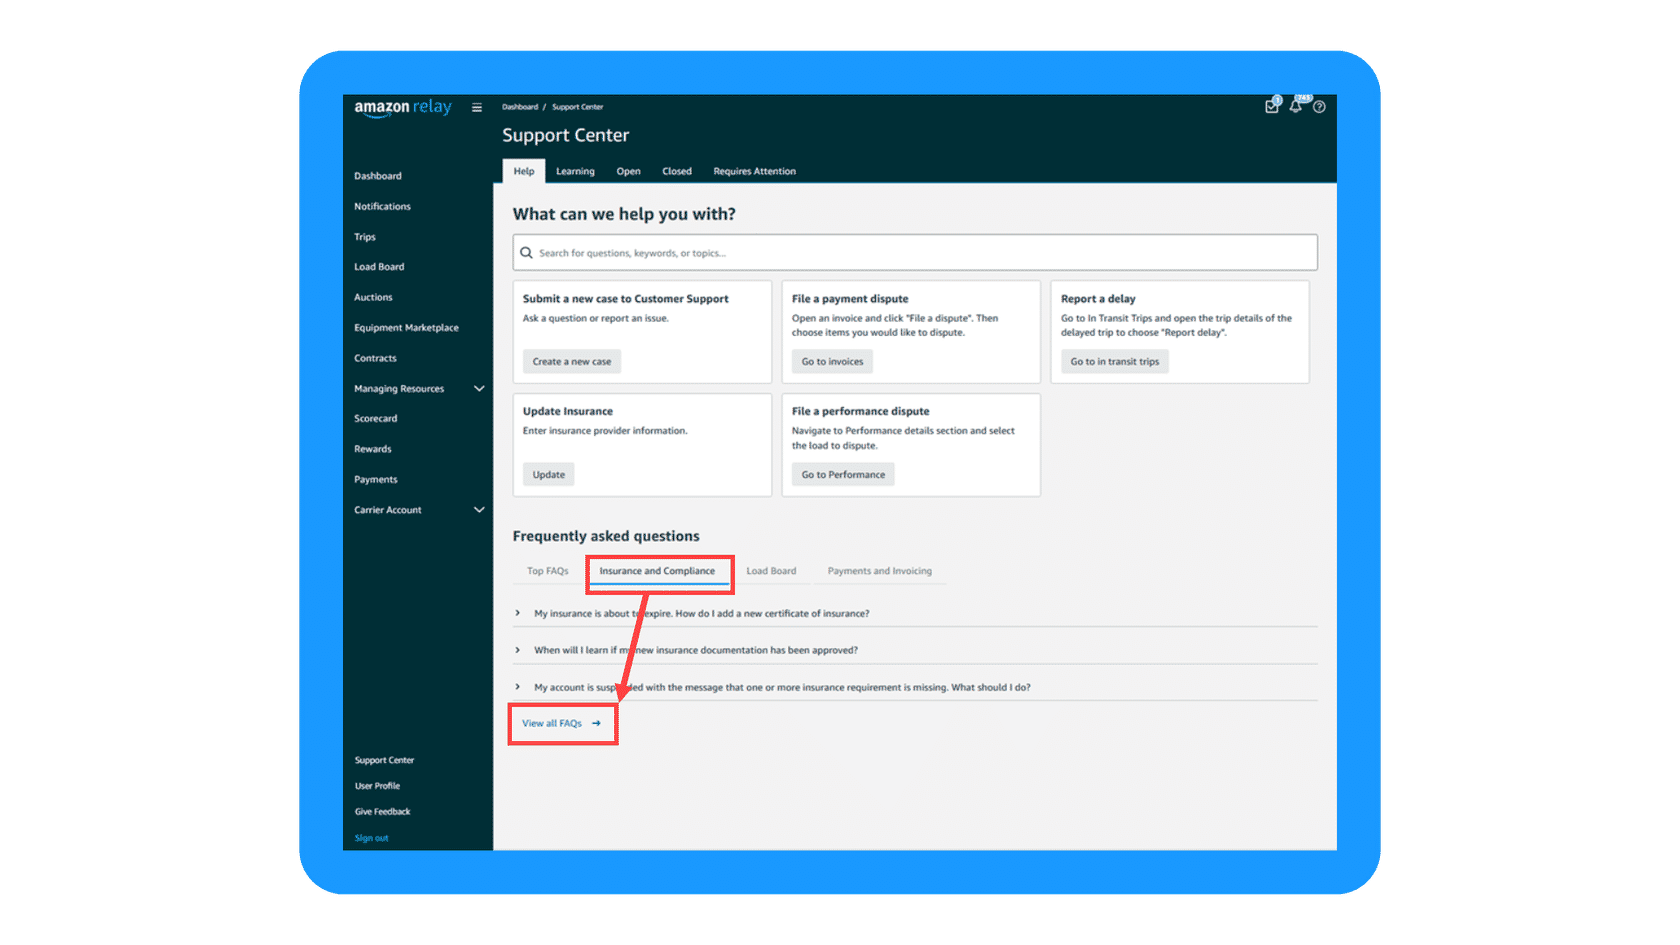The width and height of the screenshot is (1680, 945).
Task: Open the tasks checklist icon in header
Action: click(x=1271, y=106)
